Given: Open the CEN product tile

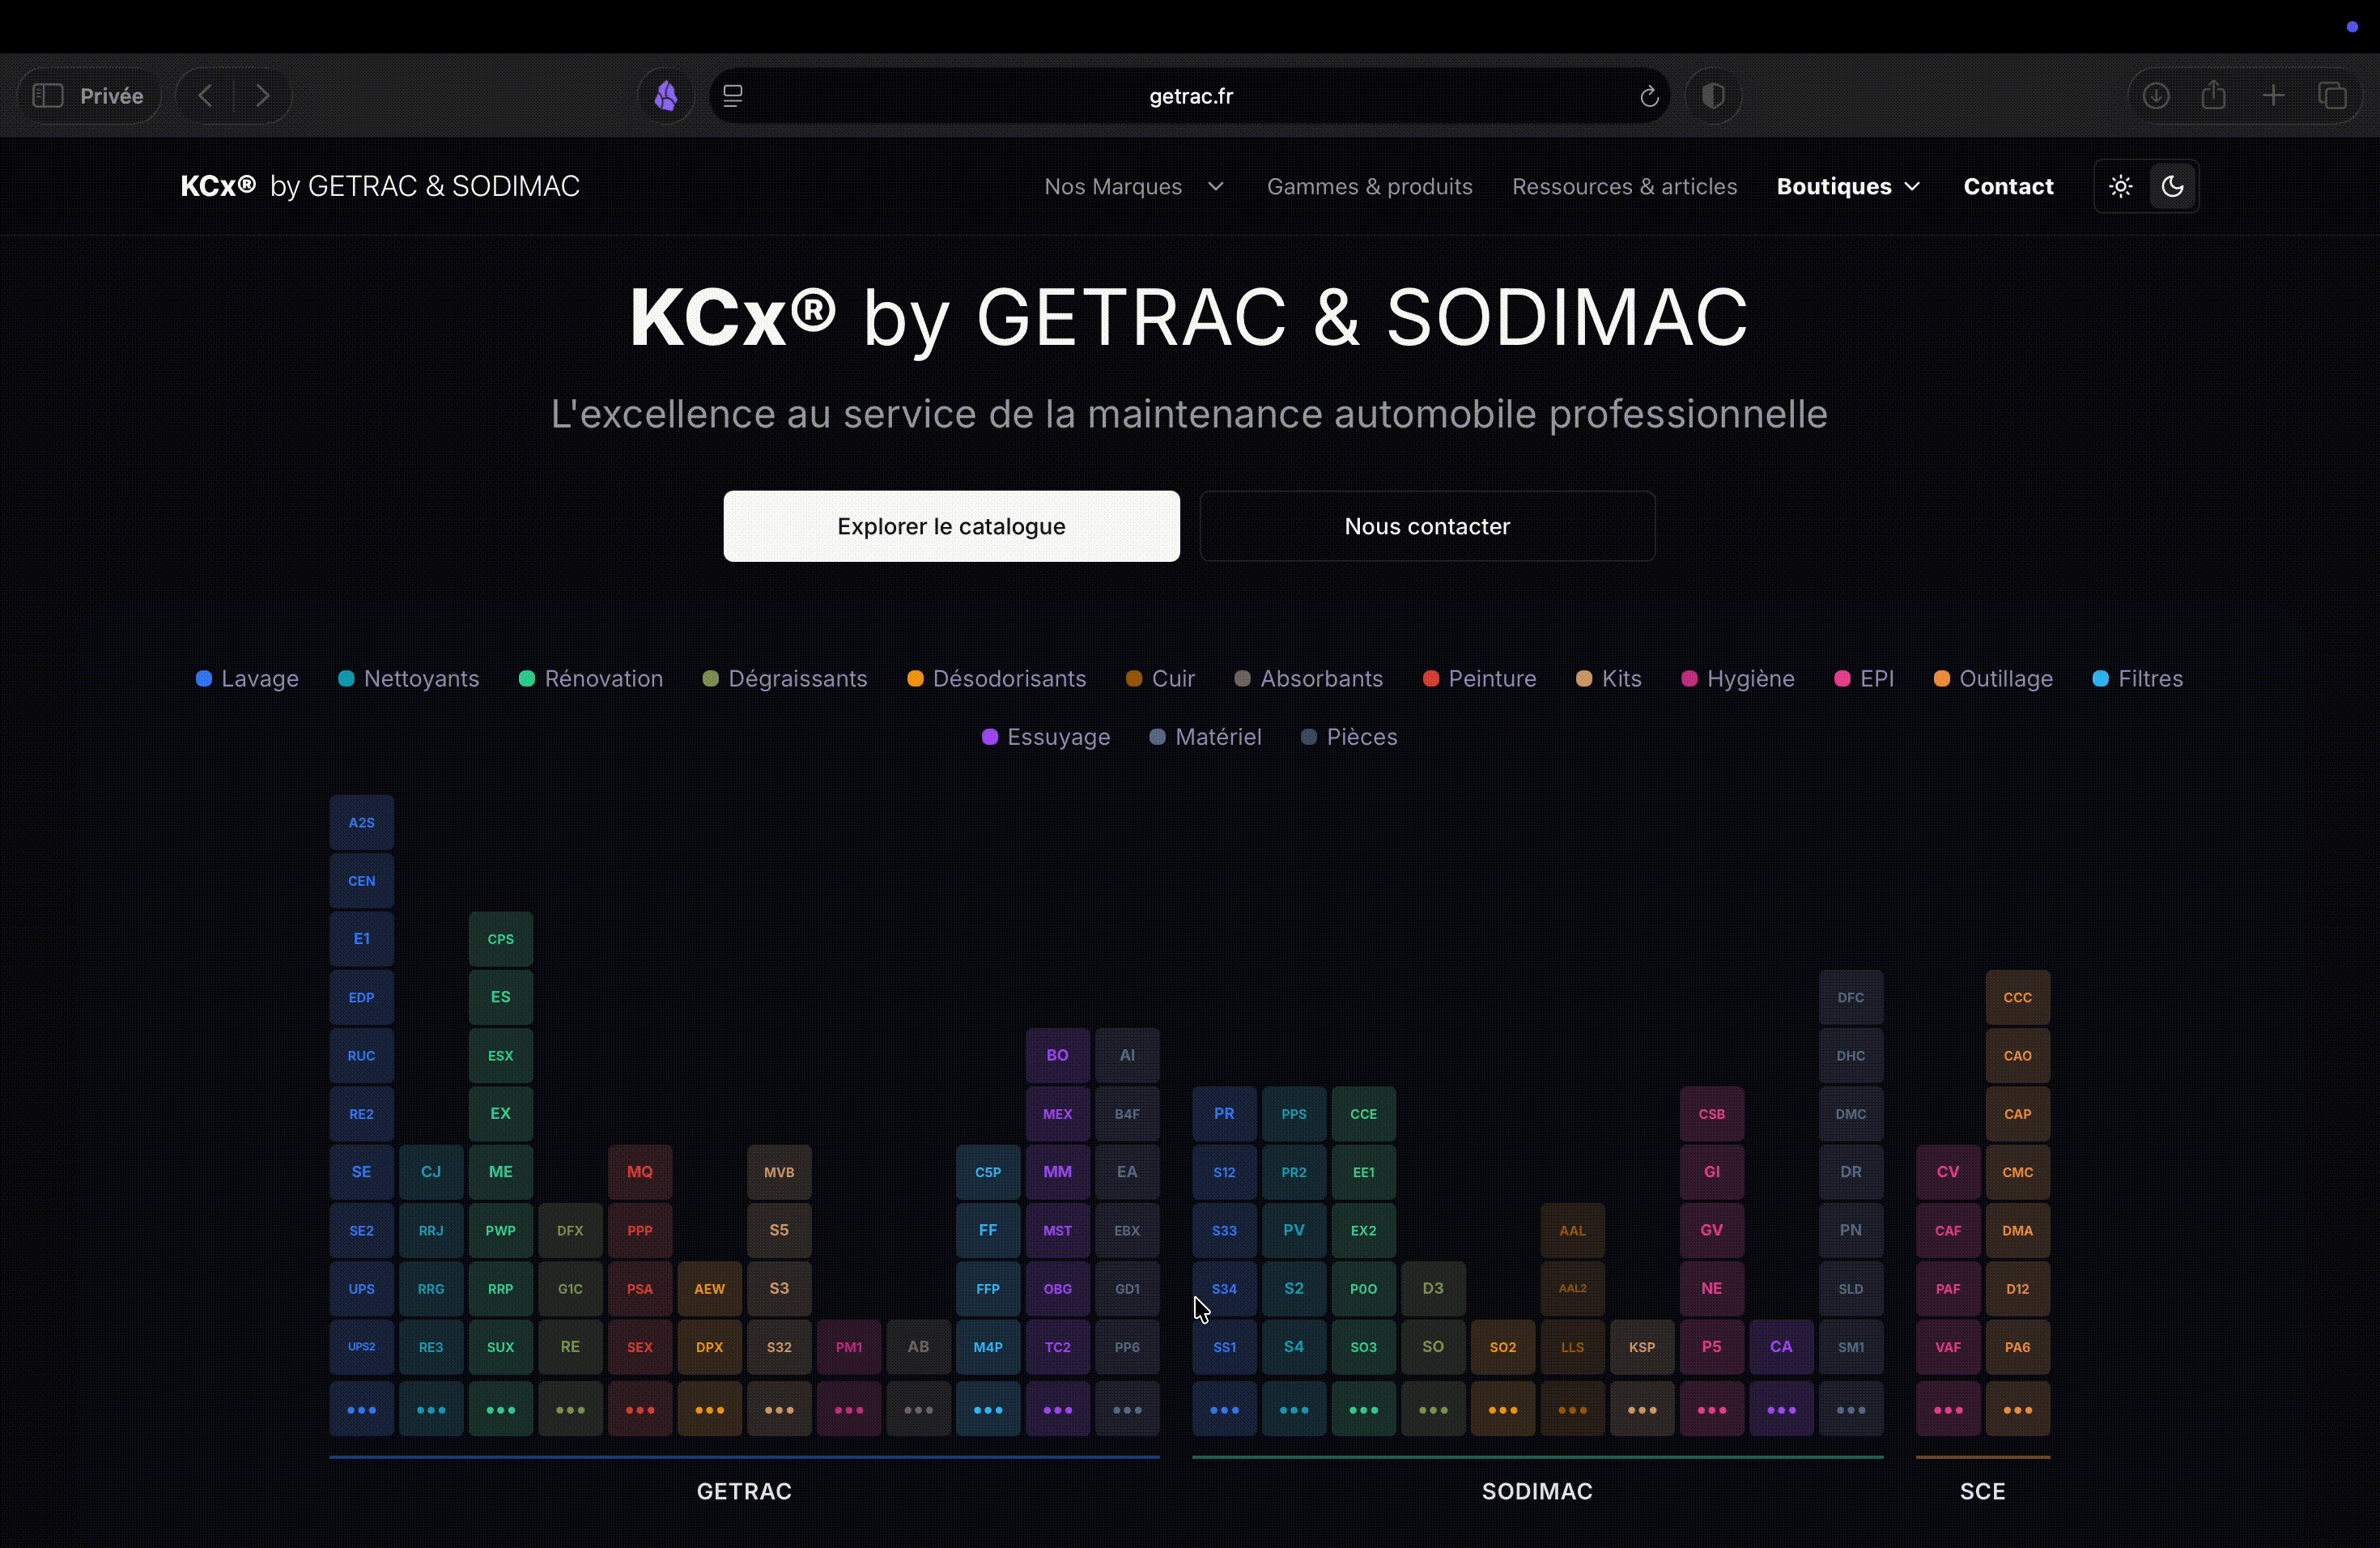Looking at the screenshot, I should pos(361,881).
